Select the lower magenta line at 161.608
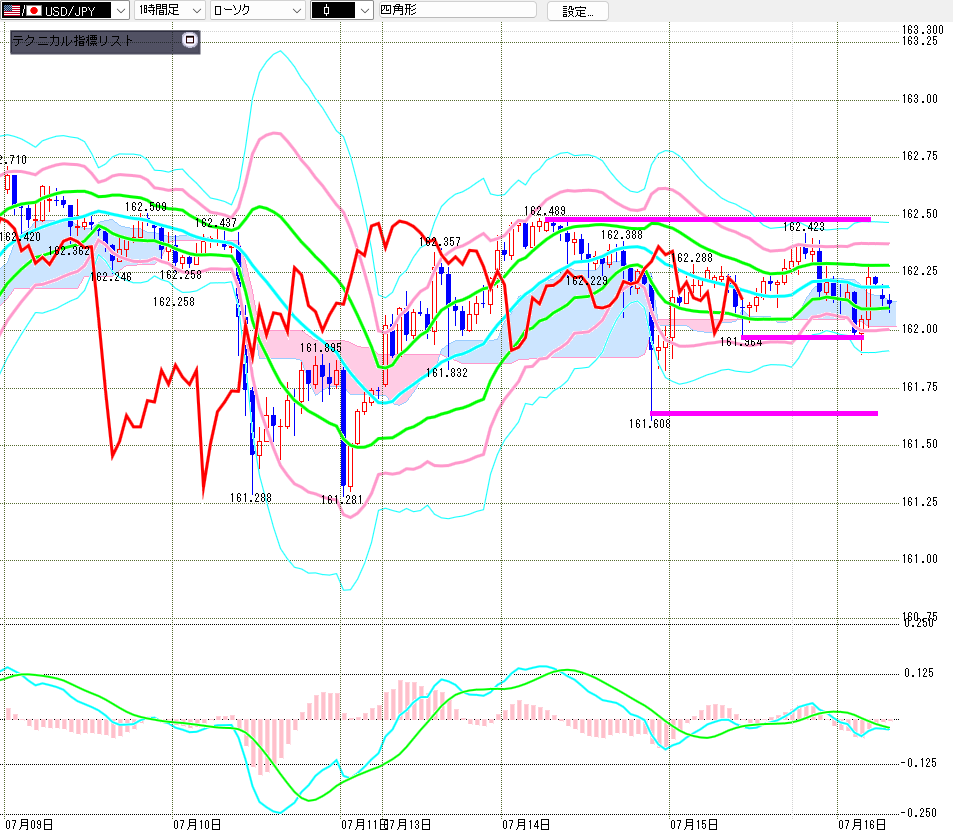The height and width of the screenshot is (836, 953). click(764, 413)
